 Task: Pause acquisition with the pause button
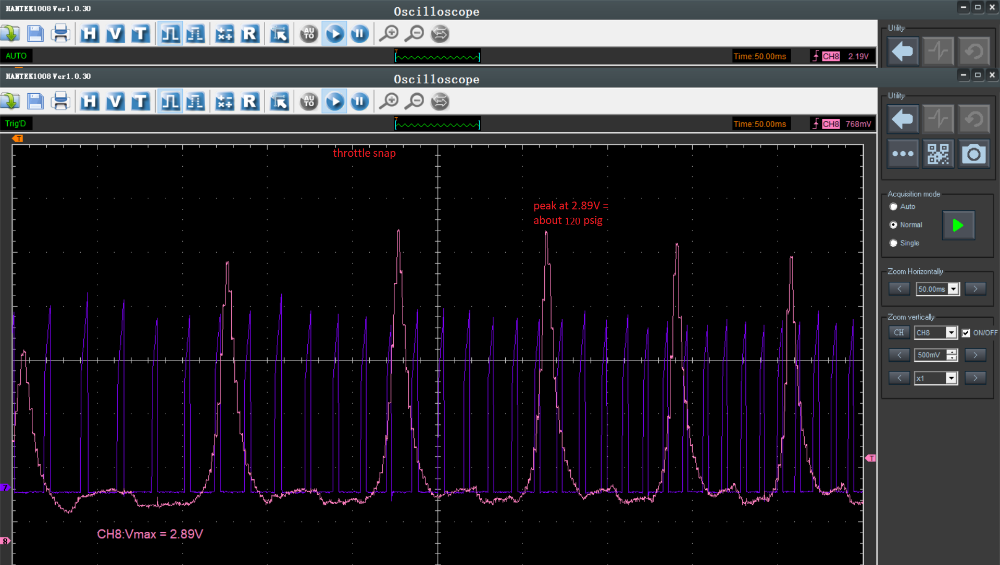pos(360,101)
